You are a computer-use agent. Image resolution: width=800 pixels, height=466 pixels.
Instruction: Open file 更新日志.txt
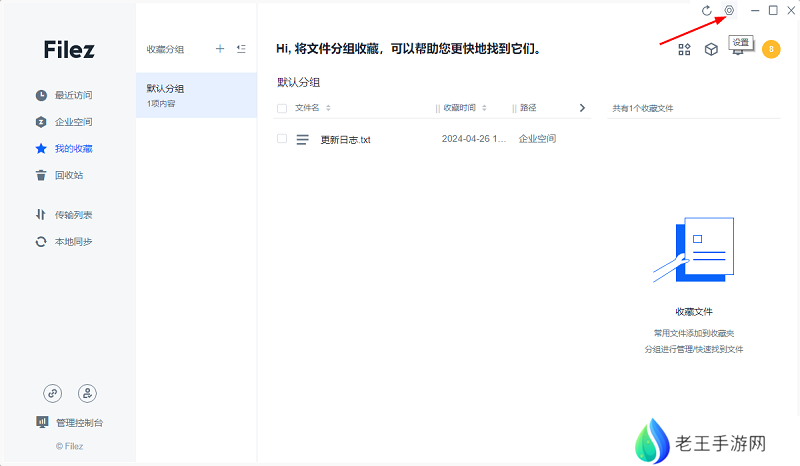point(345,139)
